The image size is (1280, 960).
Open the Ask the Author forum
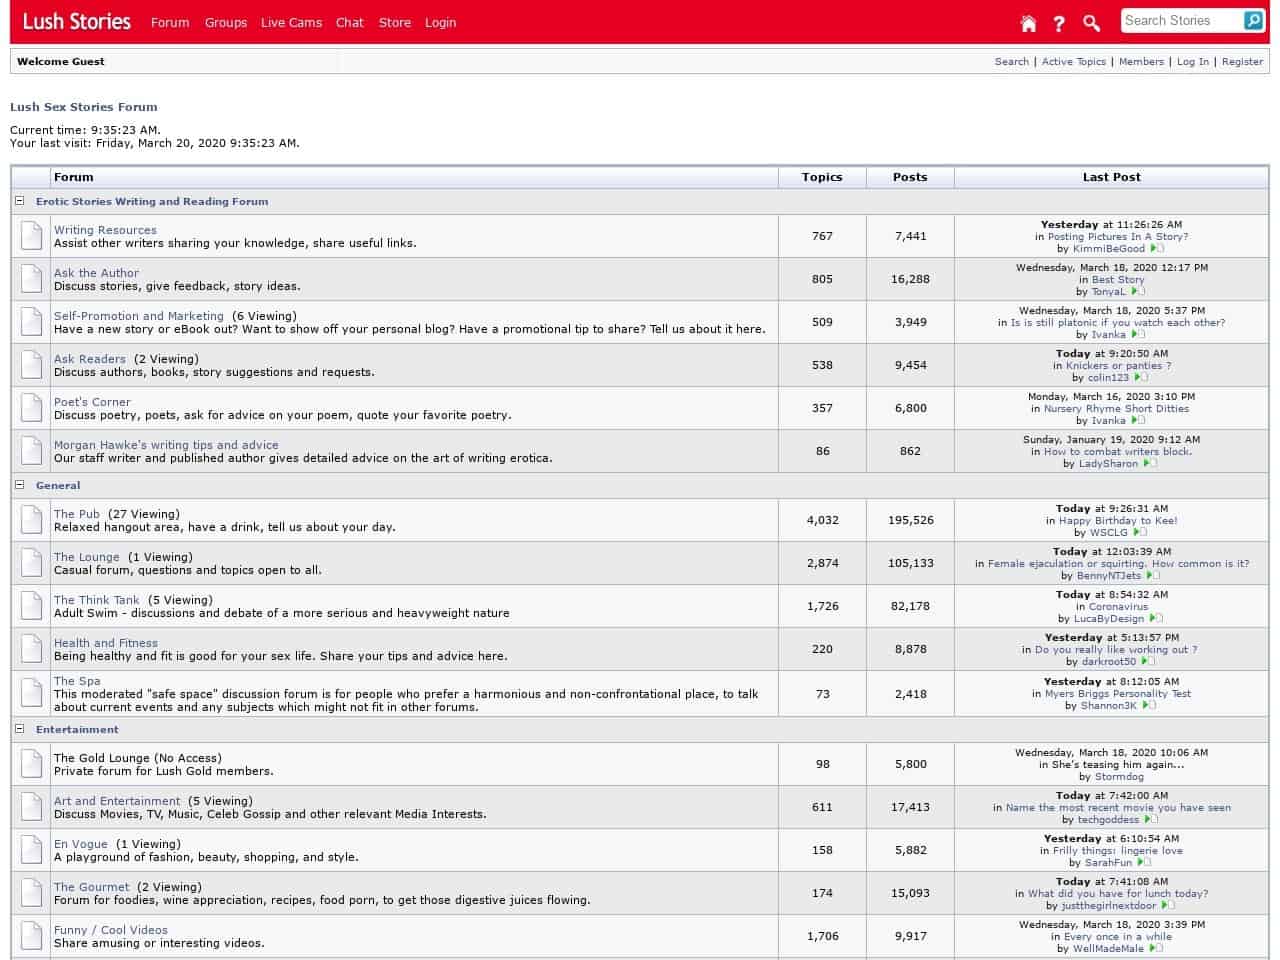coord(96,273)
